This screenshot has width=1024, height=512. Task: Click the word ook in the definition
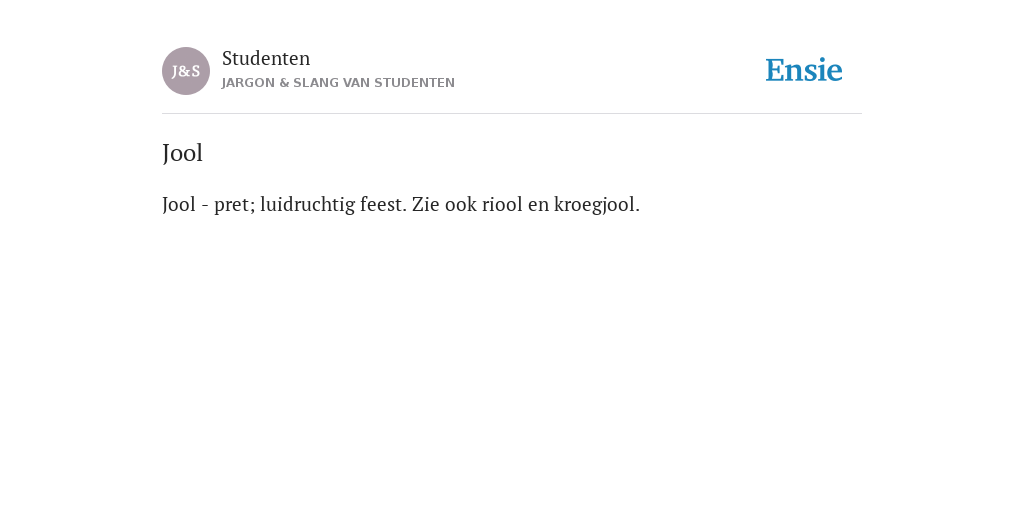pos(461,204)
